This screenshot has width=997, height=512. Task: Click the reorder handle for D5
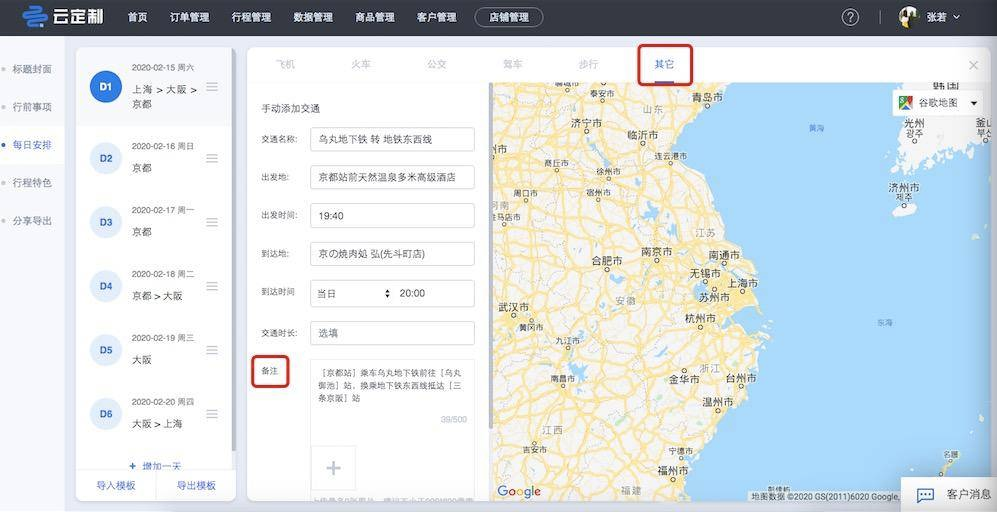pyautogui.click(x=212, y=350)
